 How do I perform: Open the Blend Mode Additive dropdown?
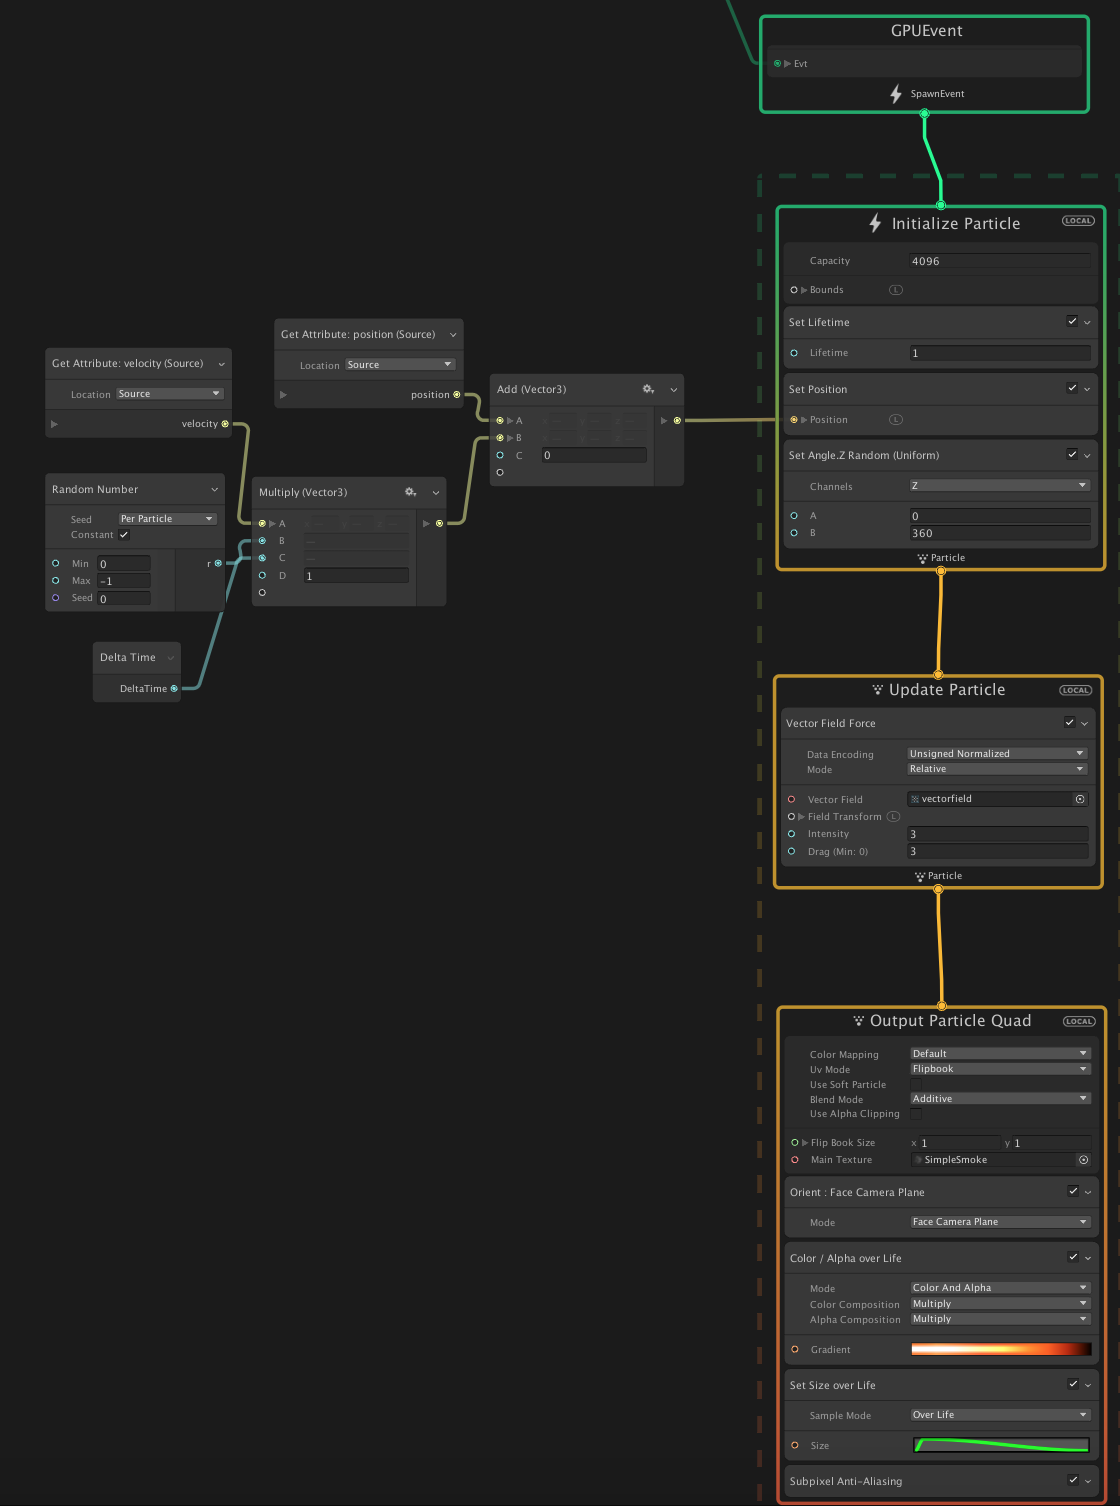999,1099
